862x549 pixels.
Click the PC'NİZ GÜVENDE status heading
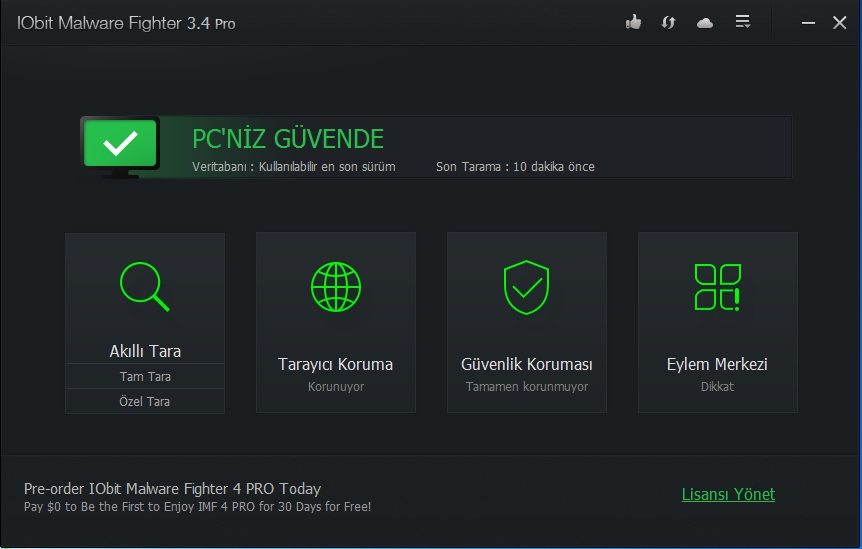pos(288,139)
